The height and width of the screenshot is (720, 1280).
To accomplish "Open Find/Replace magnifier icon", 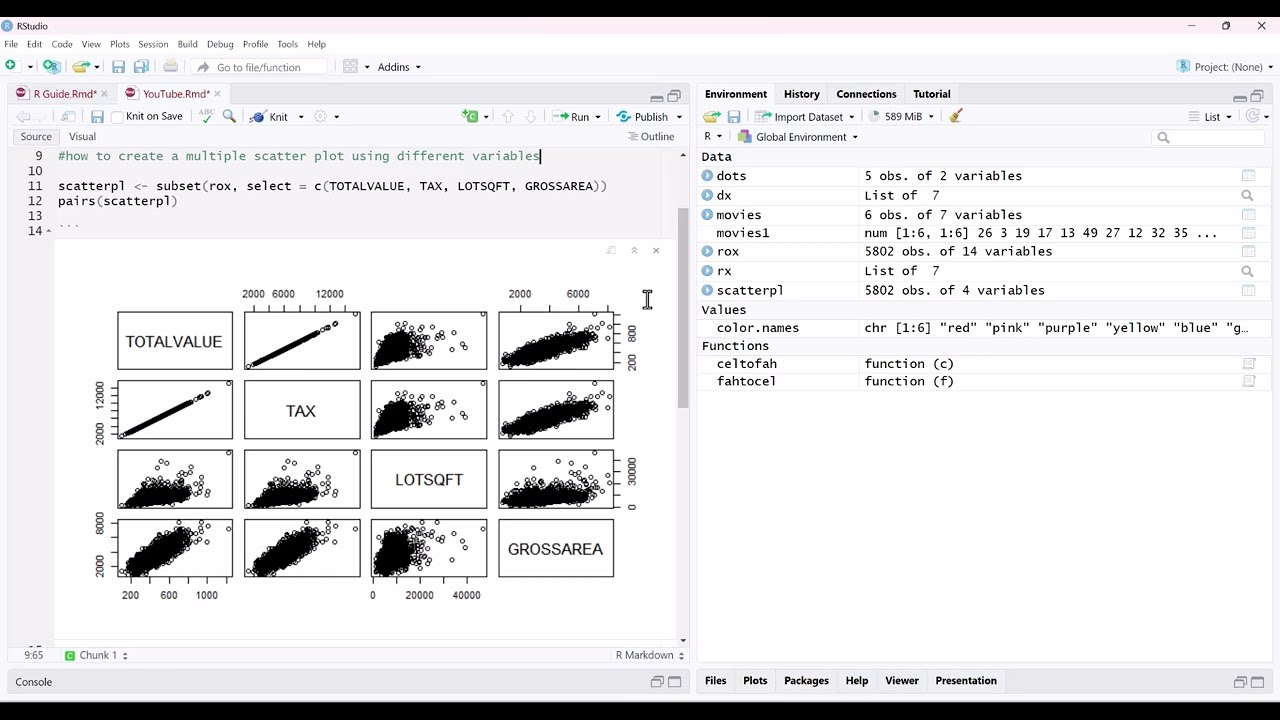I will [x=229, y=116].
